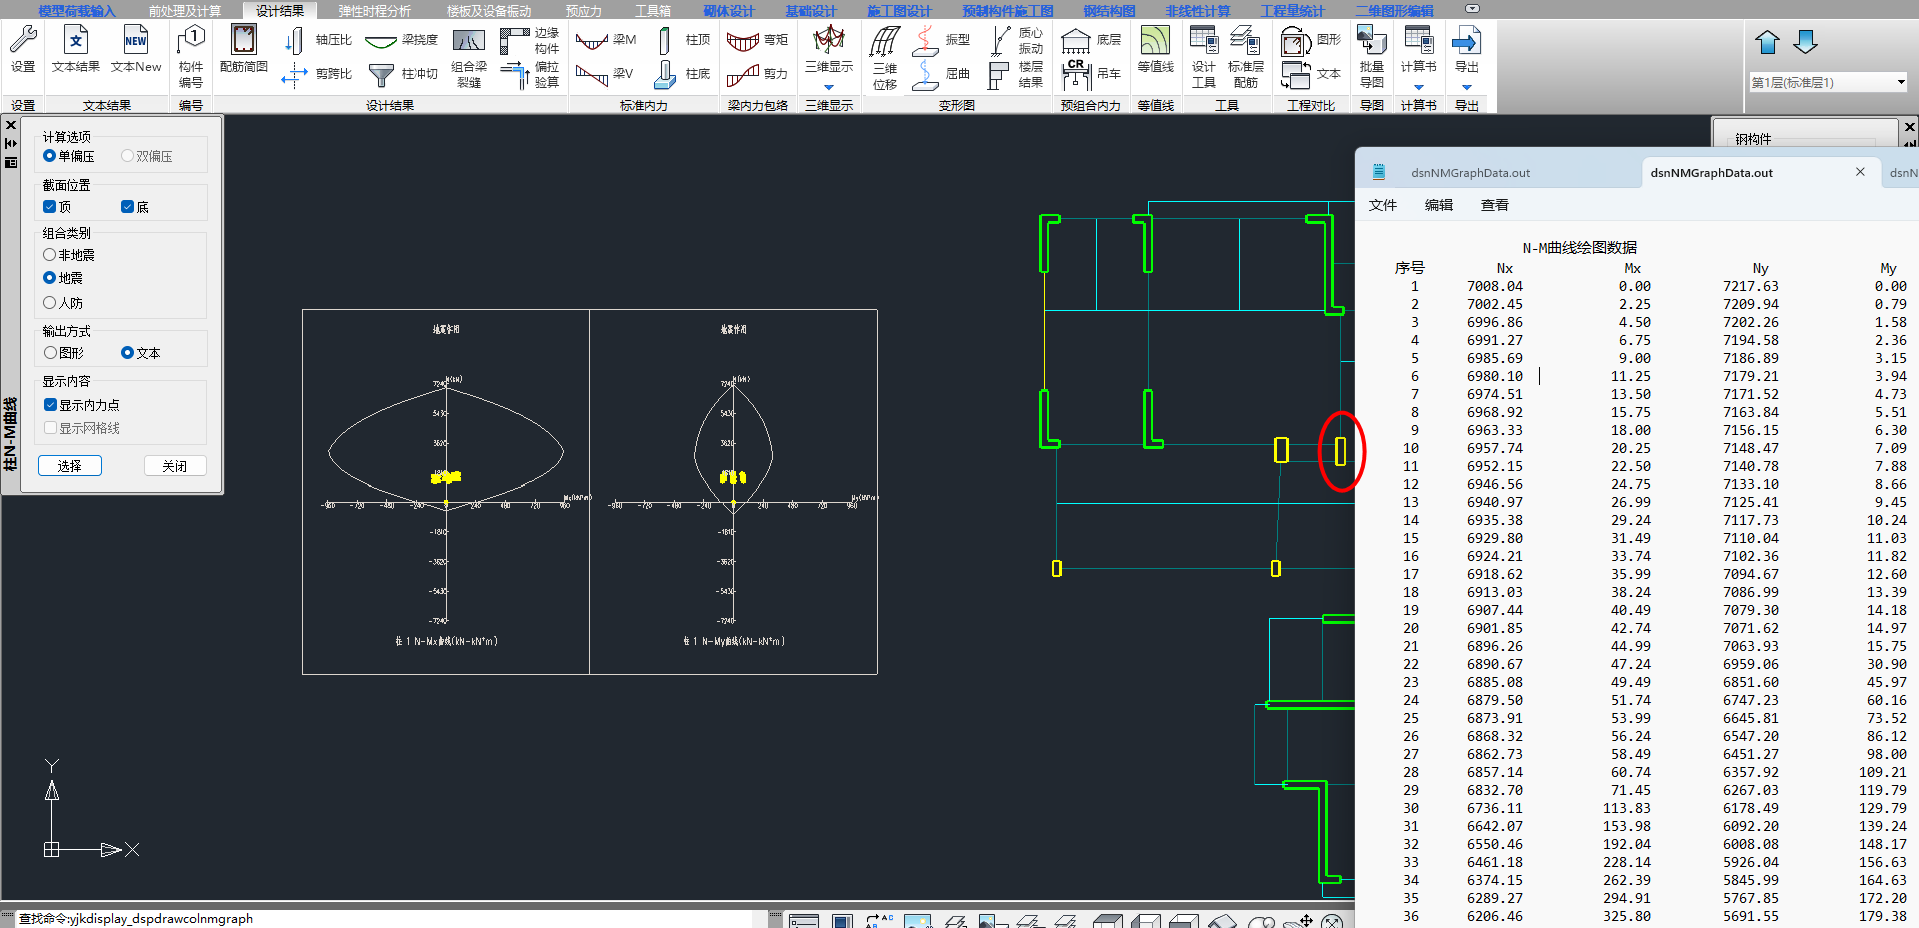The height and width of the screenshot is (928, 1919).
Task: Select the 等值线 contour tool
Action: (x=1155, y=50)
